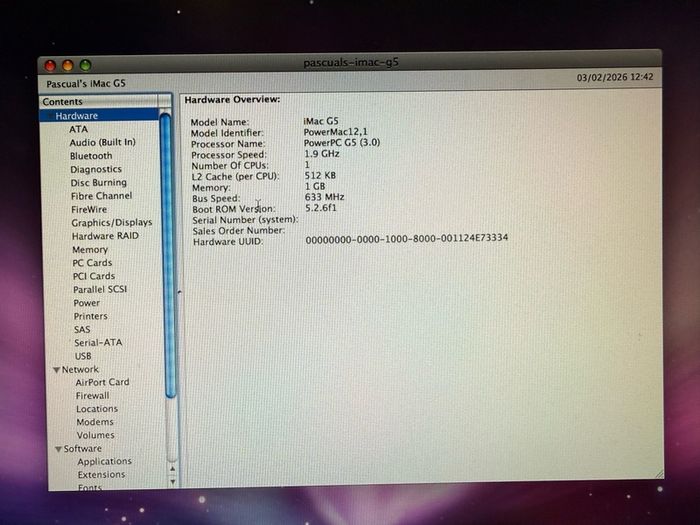Select Printers in the list
Screen dimensions: 700x525
point(91,316)
